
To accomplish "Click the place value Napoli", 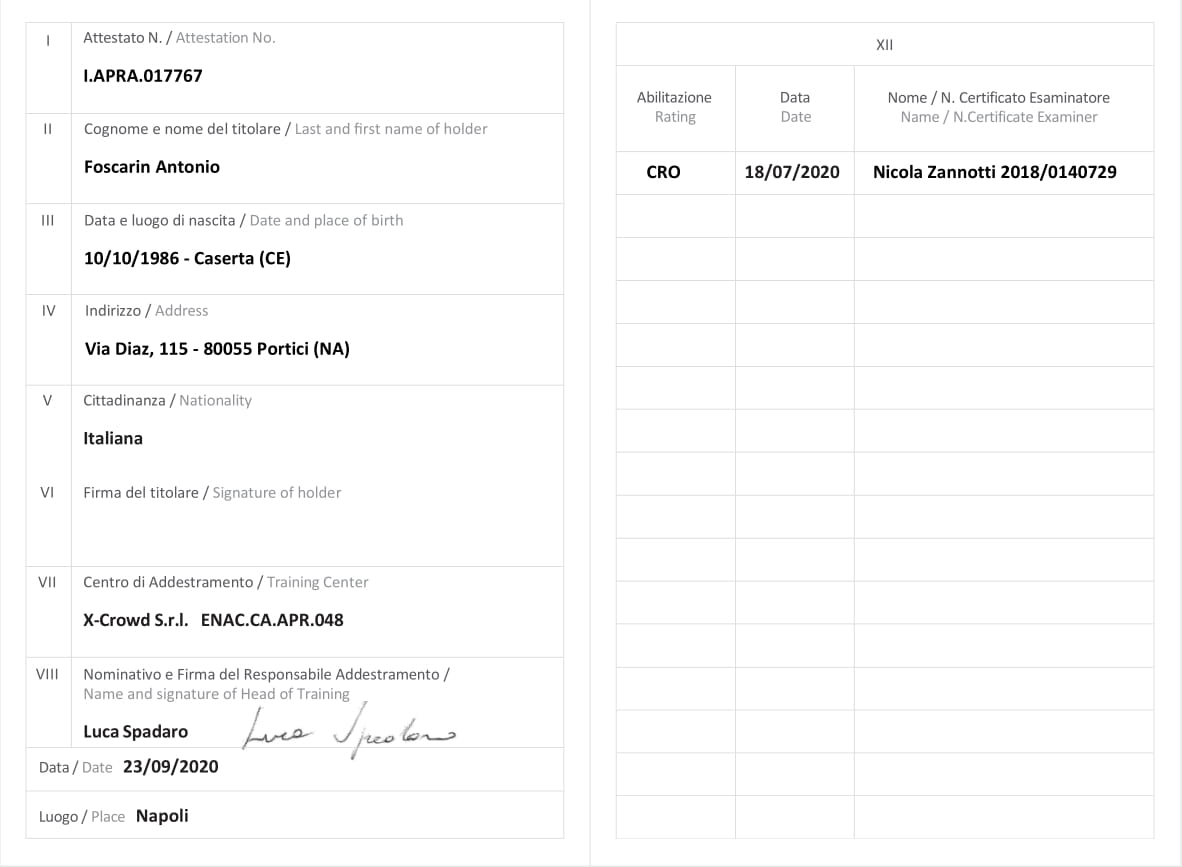I will point(162,816).
